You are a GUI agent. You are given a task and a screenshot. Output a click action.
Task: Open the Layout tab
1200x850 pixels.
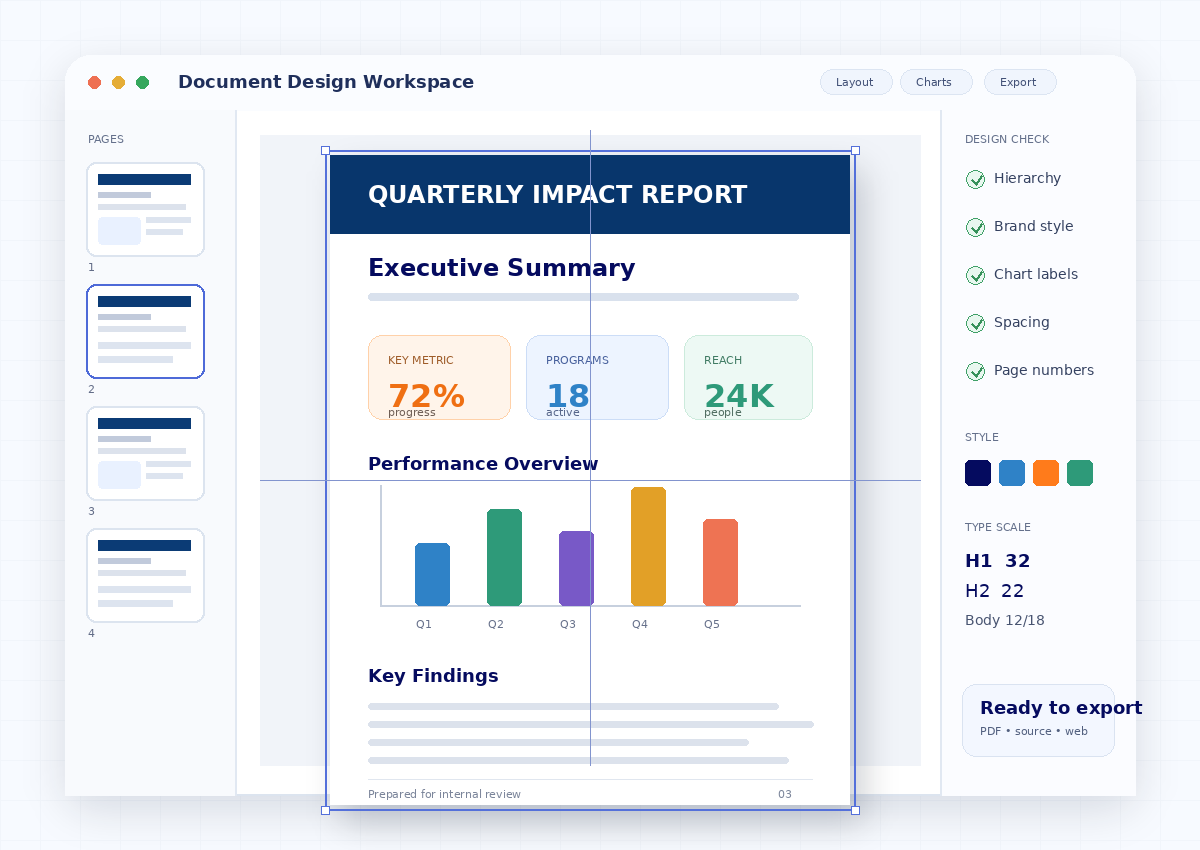click(856, 82)
